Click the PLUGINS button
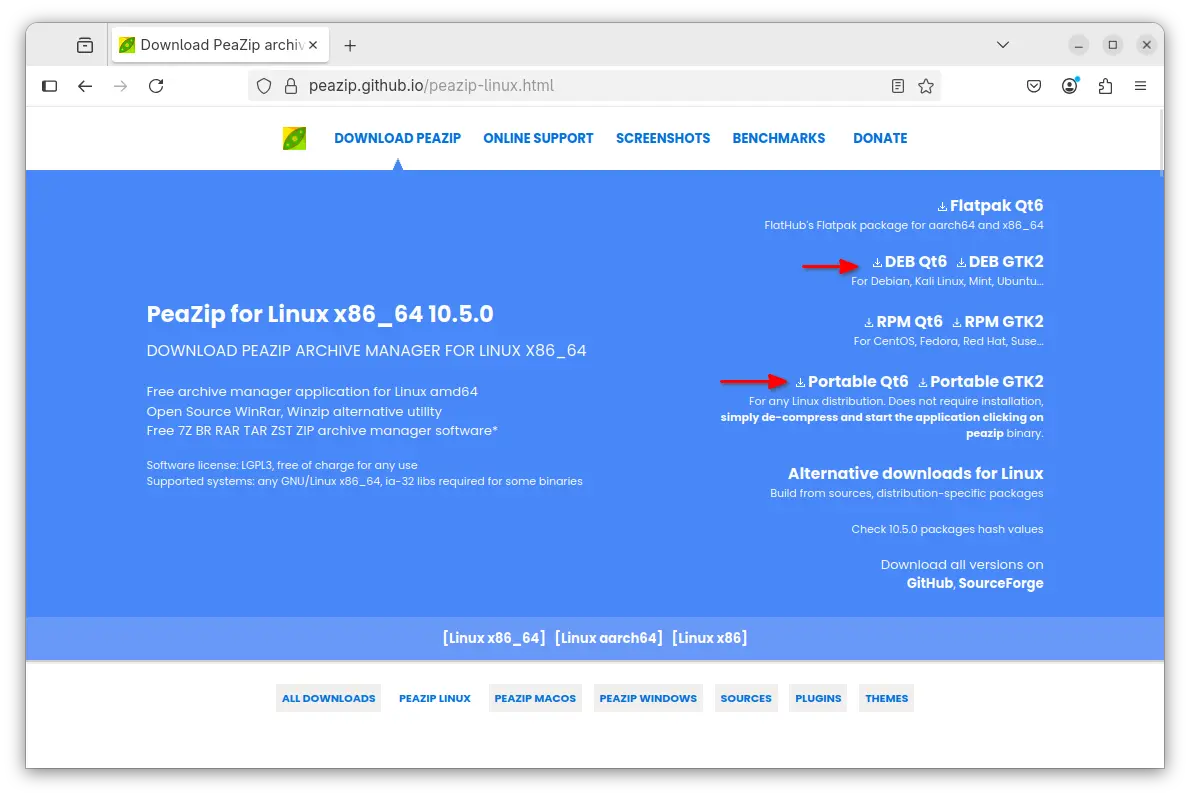 (x=818, y=698)
